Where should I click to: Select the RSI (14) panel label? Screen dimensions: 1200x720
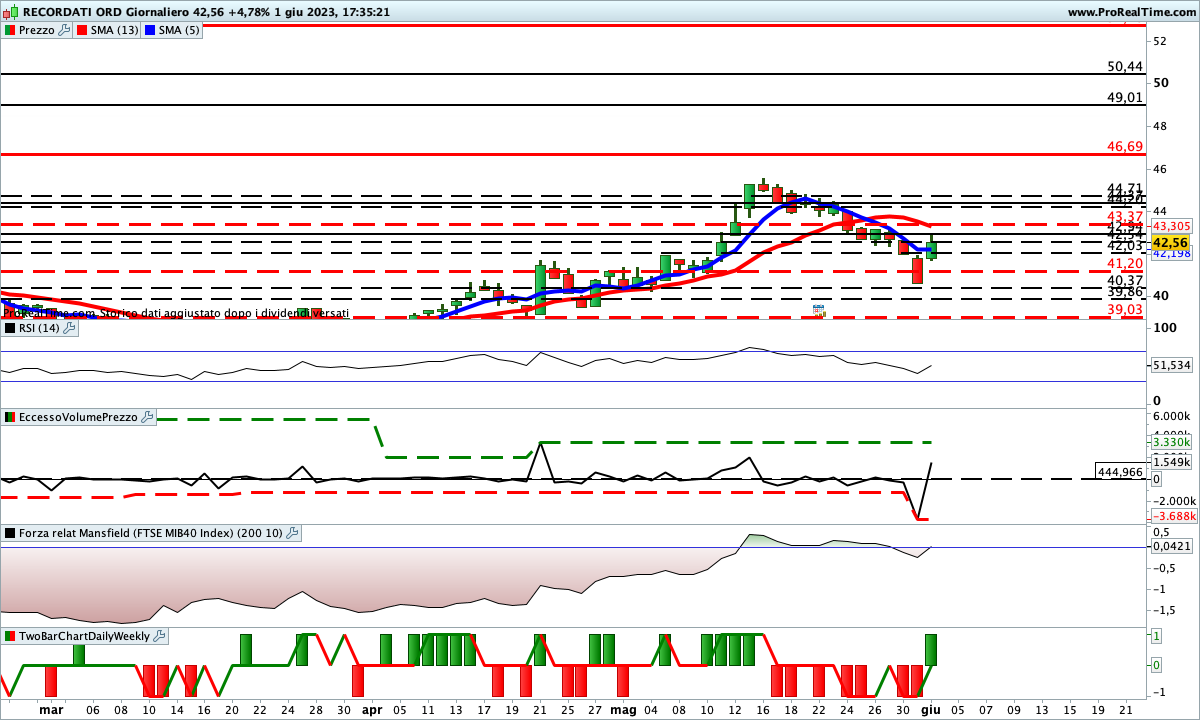click(x=37, y=328)
